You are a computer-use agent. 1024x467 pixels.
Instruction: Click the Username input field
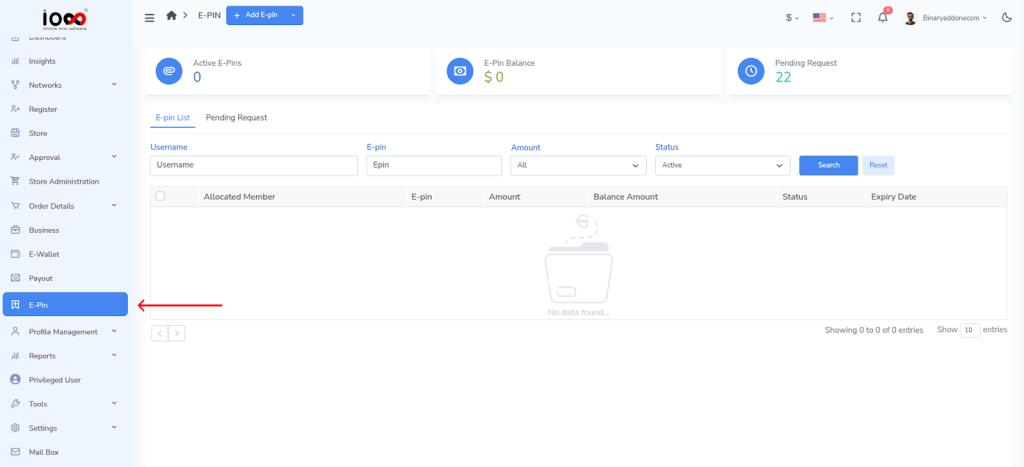(254, 165)
